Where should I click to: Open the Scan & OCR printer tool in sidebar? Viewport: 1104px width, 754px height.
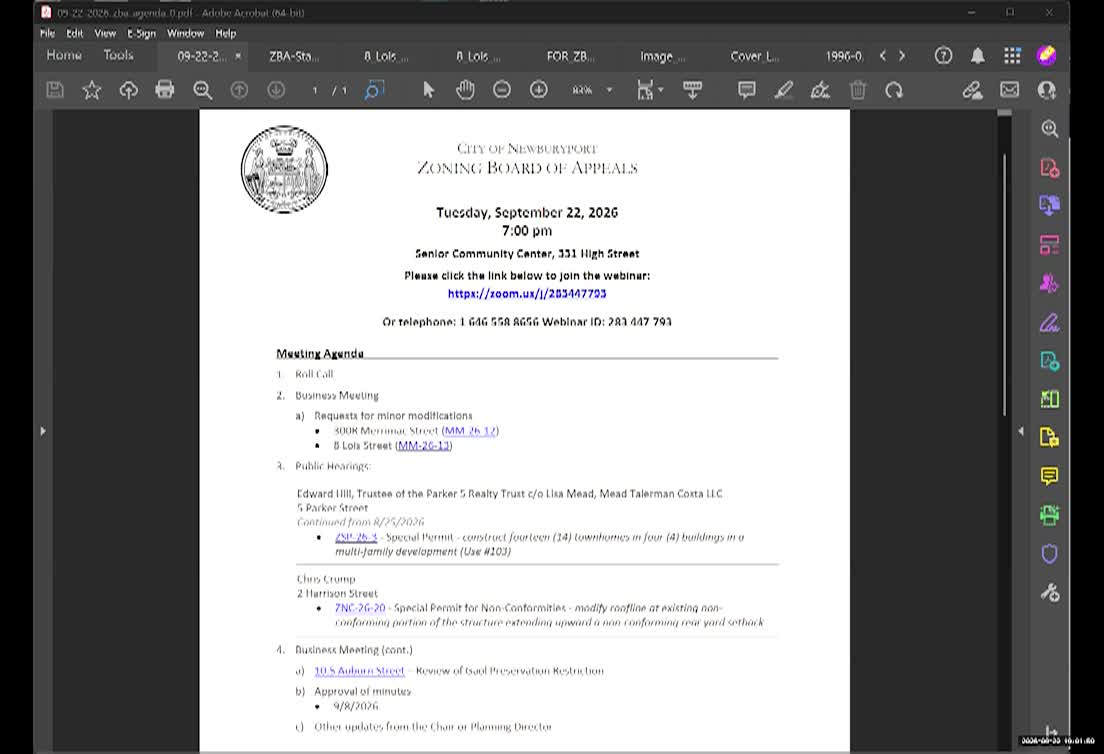point(1049,515)
